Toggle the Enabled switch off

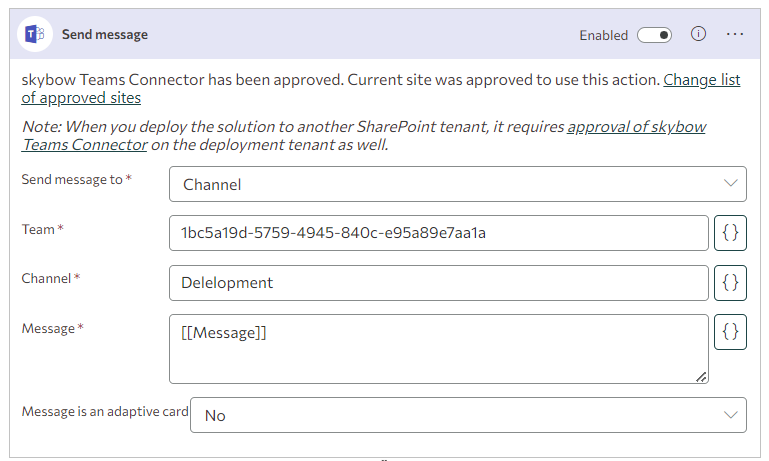click(x=654, y=35)
